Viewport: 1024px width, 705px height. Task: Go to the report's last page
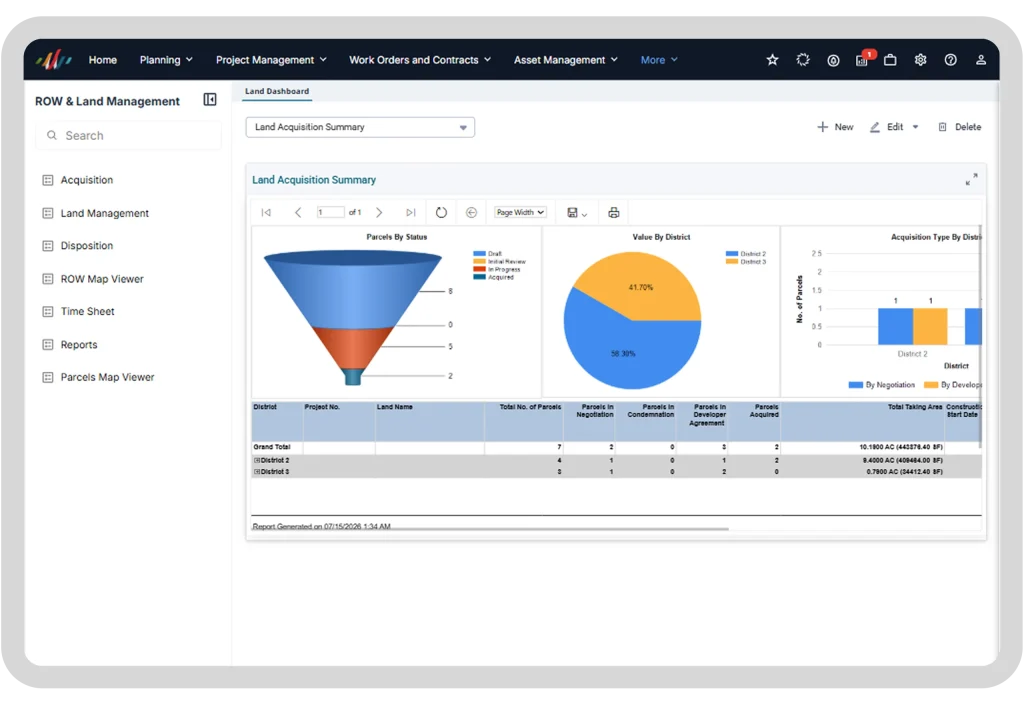click(410, 212)
